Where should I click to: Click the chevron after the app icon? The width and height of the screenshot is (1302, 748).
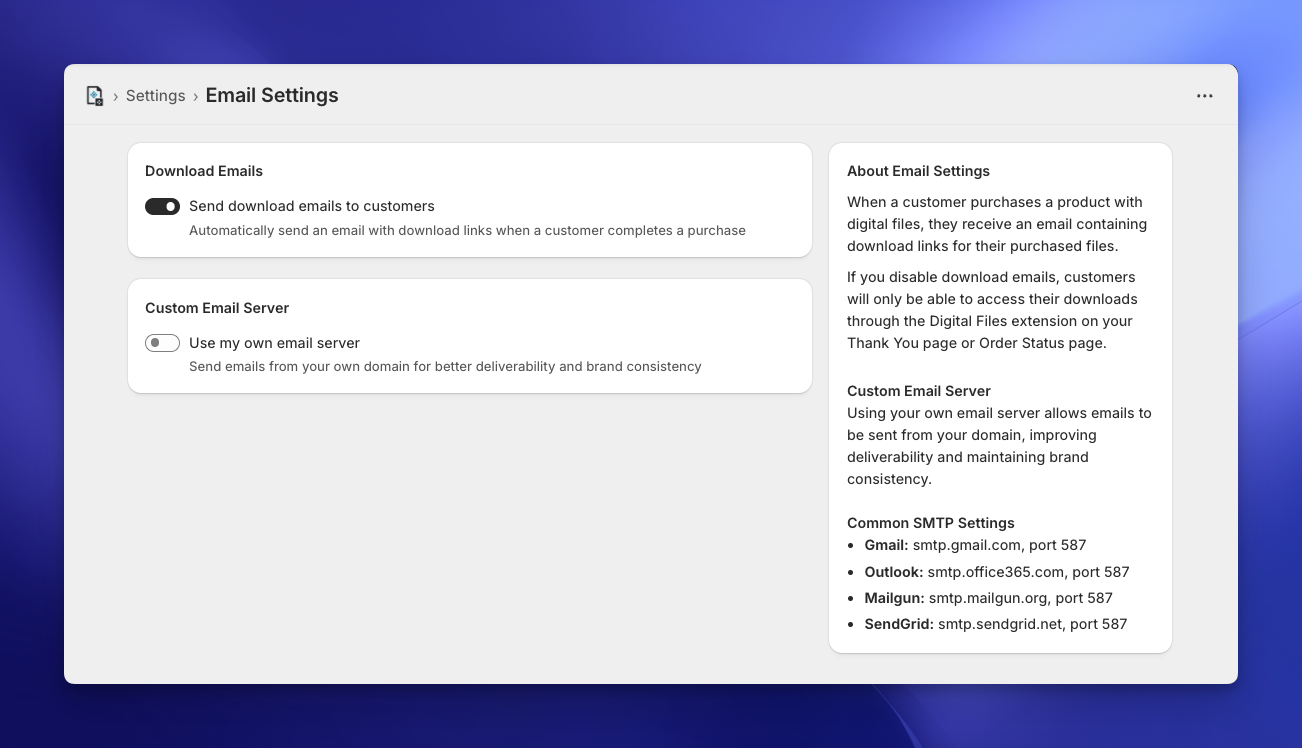116,96
